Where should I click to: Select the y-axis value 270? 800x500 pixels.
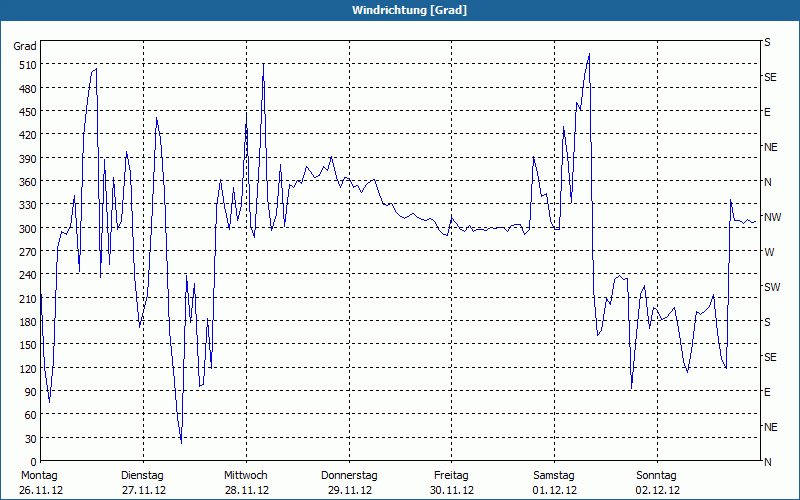[x=28, y=252]
